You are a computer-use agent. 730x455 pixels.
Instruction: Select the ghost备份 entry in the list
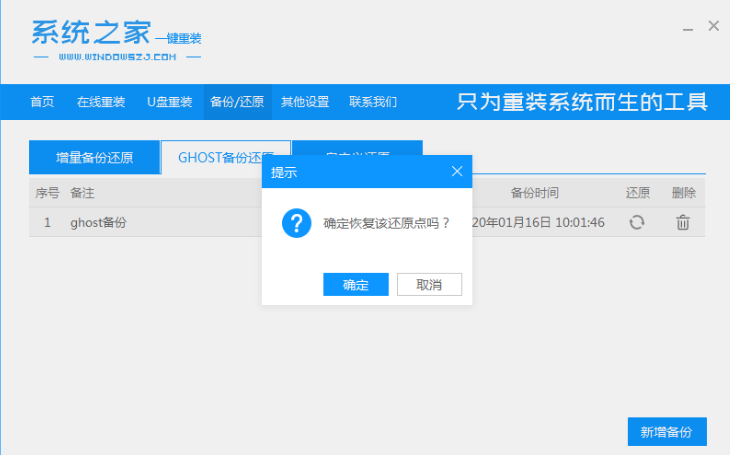click(98, 222)
